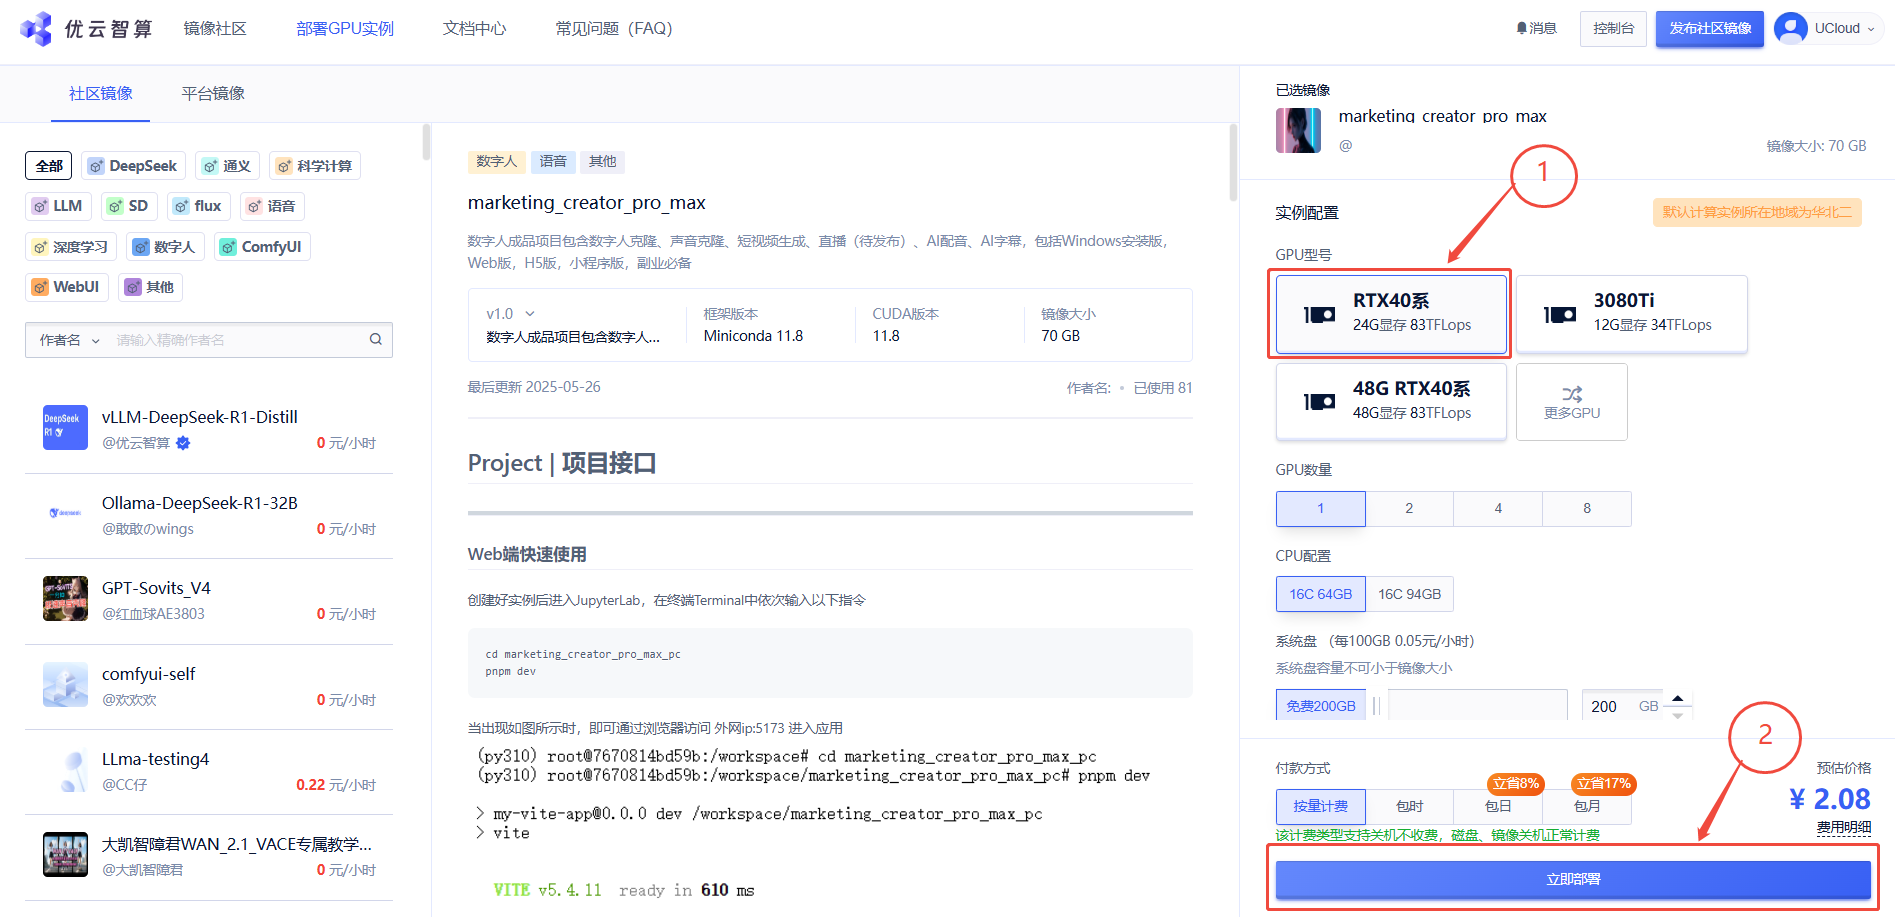Switch to 社区镜像 tab
Image resolution: width=1895 pixels, height=917 pixels.
(x=100, y=94)
